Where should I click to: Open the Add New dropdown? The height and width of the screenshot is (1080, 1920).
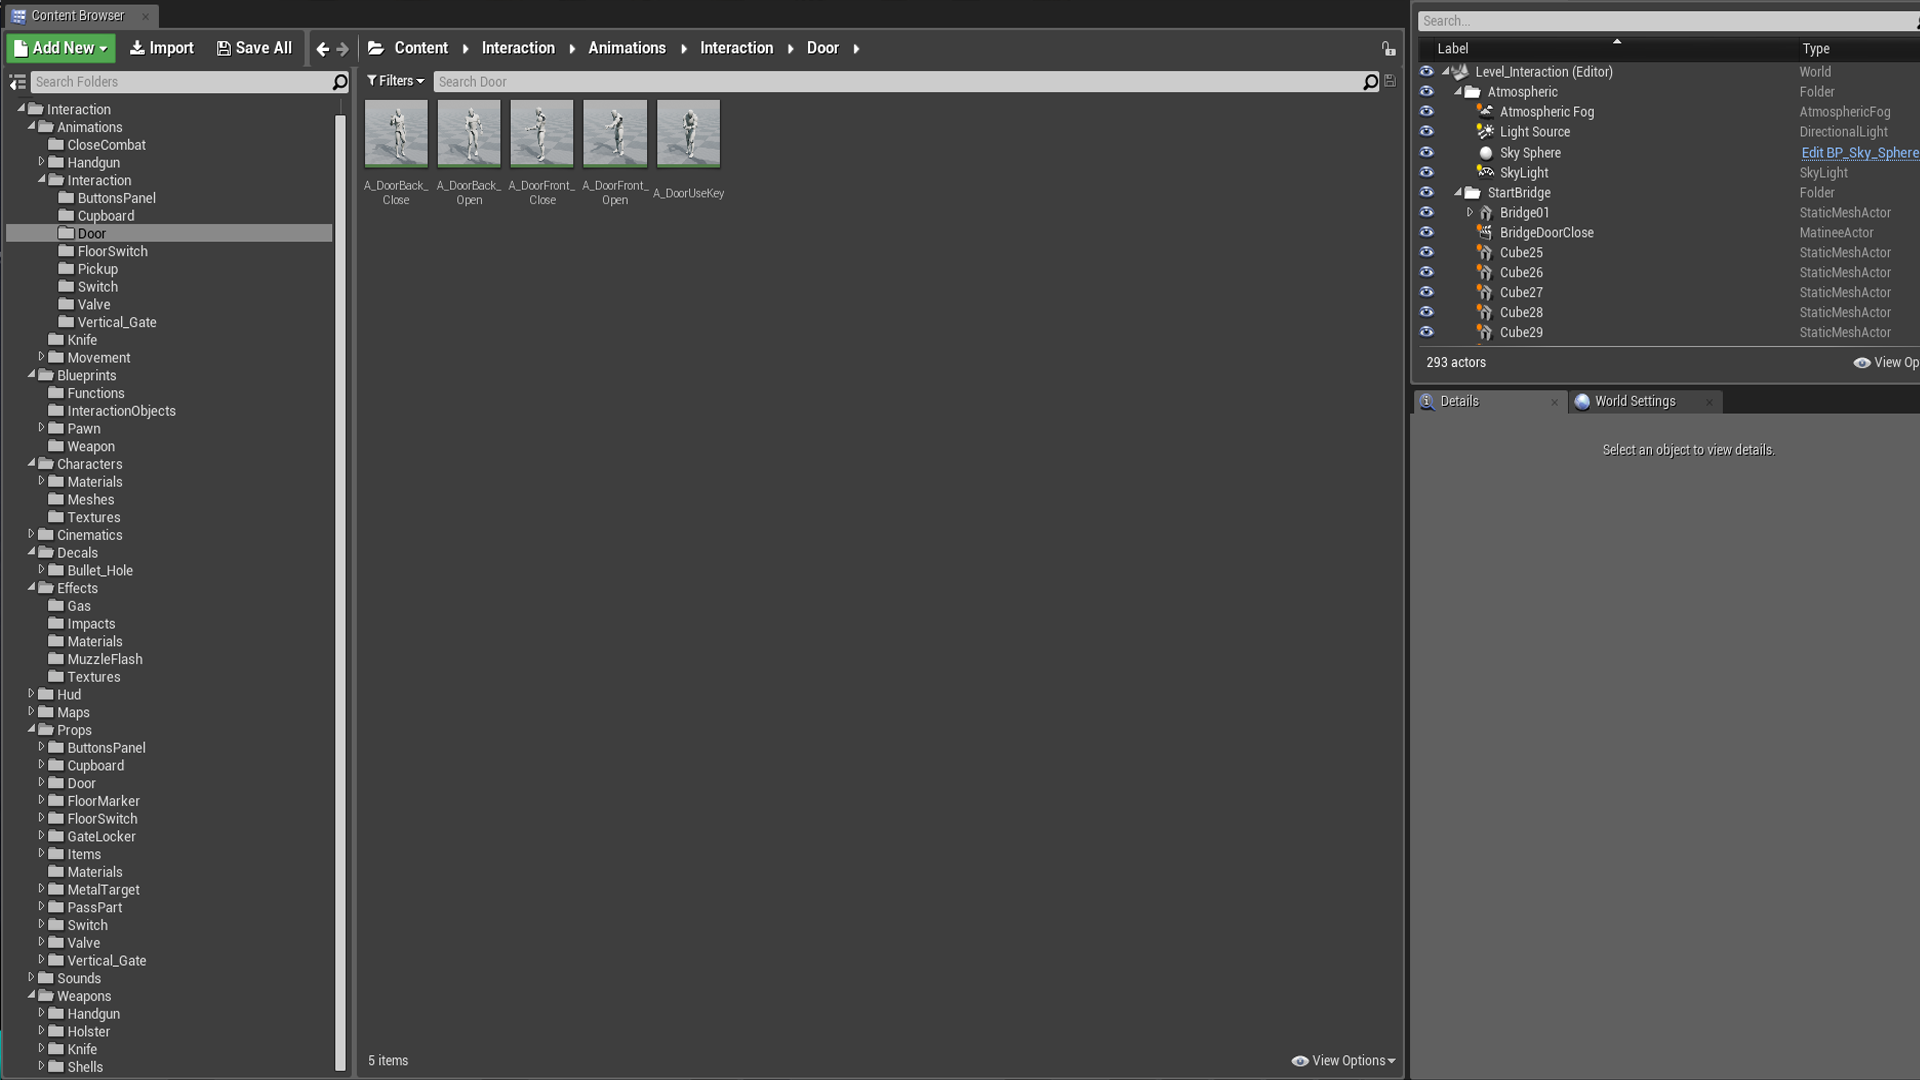click(59, 48)
